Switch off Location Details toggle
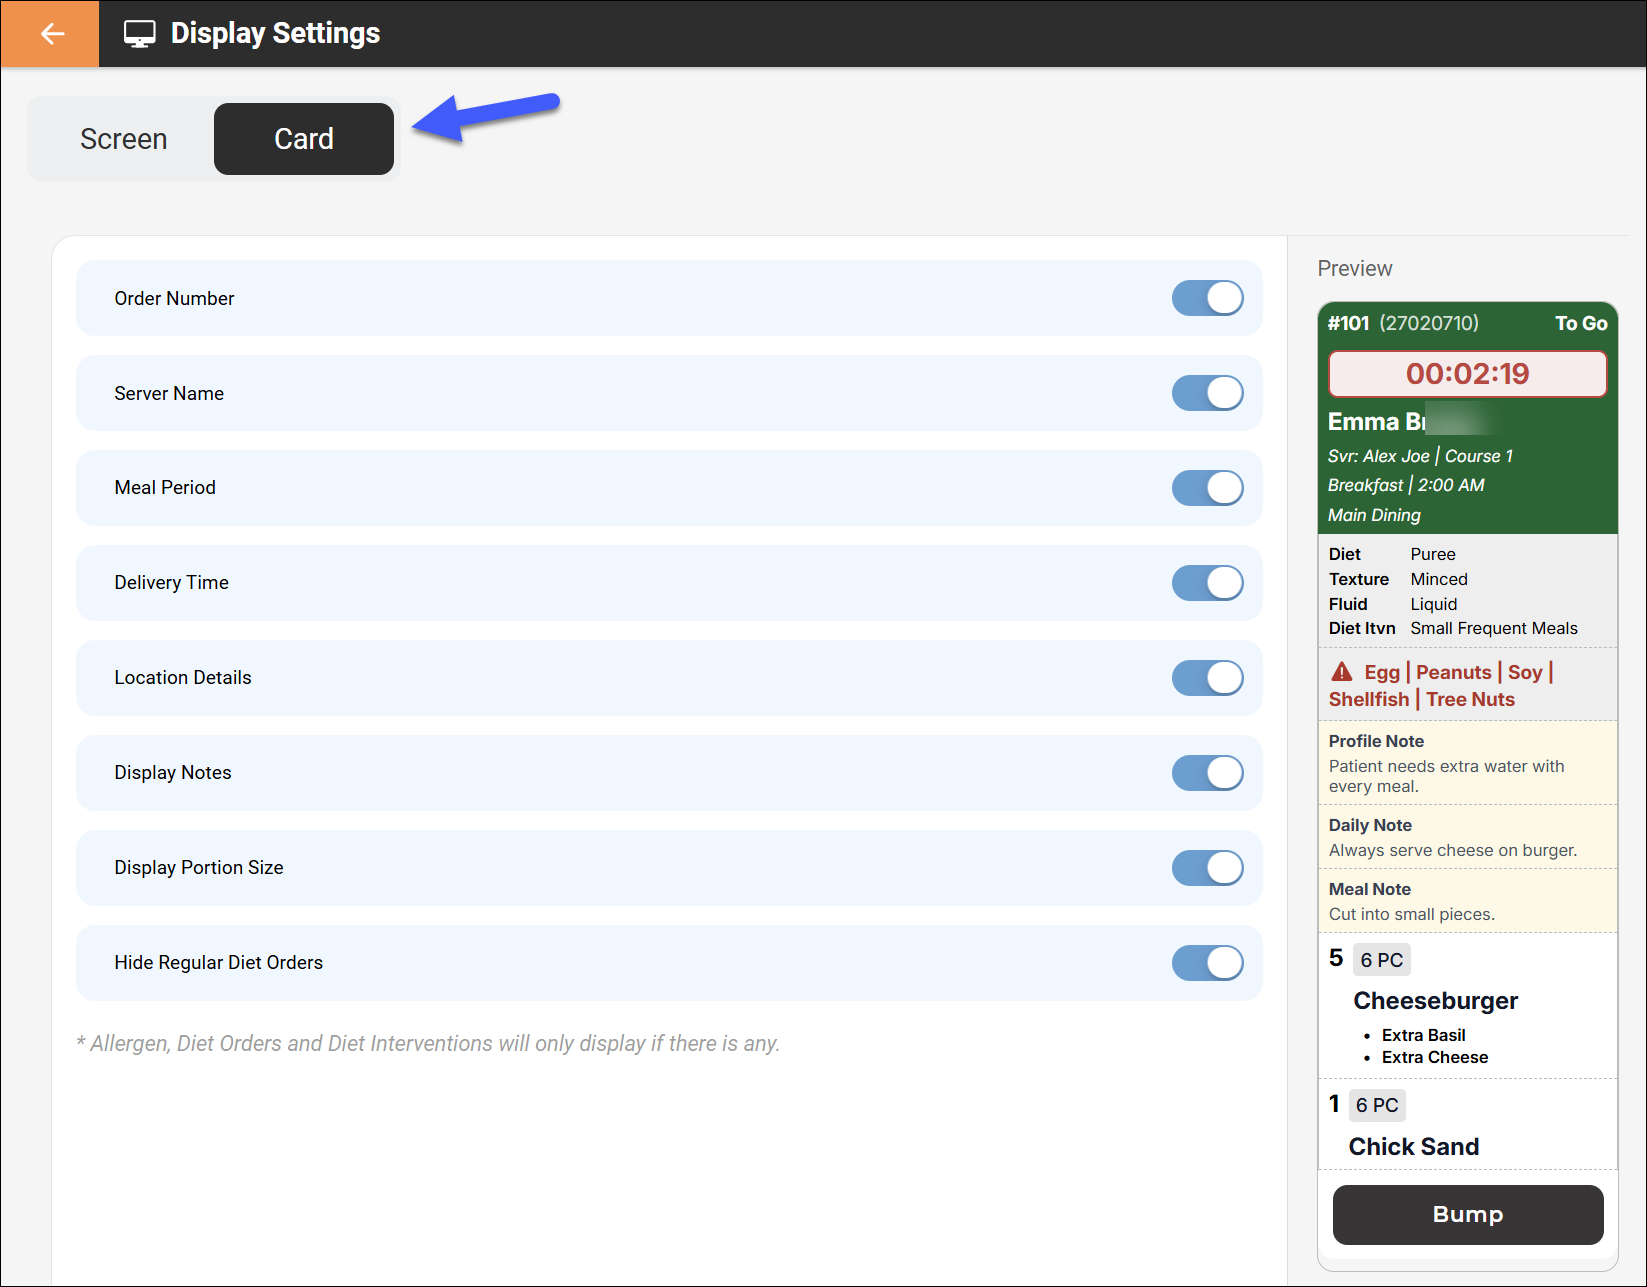 [1207, 678]
